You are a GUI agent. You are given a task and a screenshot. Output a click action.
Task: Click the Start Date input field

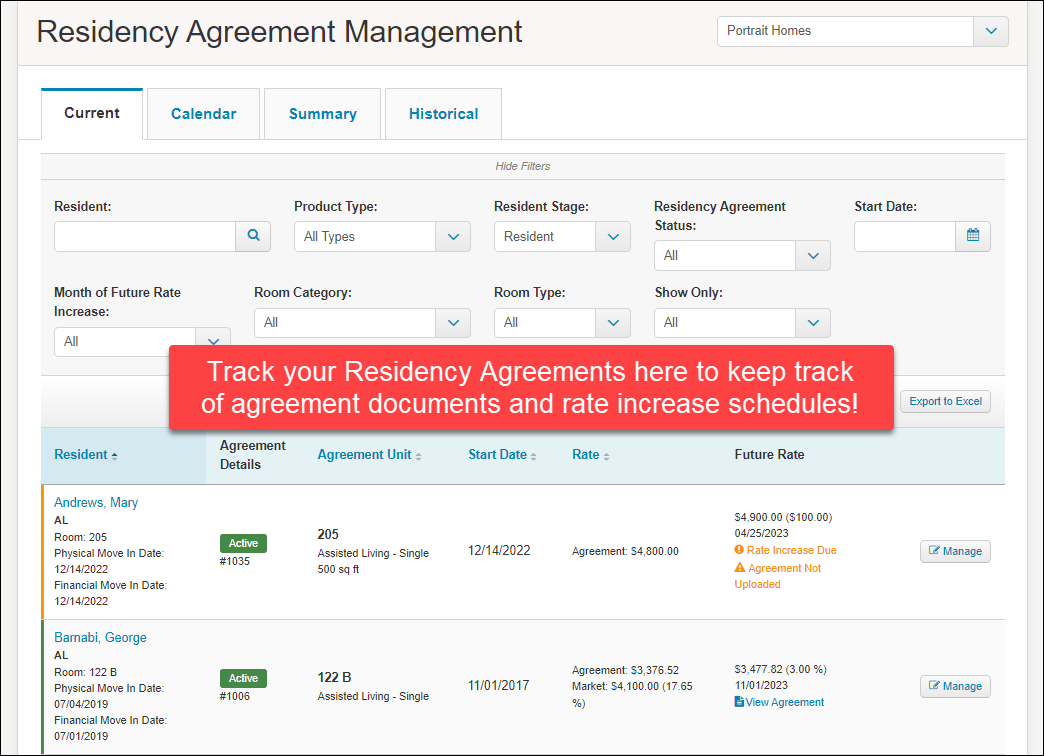point(904,236)
